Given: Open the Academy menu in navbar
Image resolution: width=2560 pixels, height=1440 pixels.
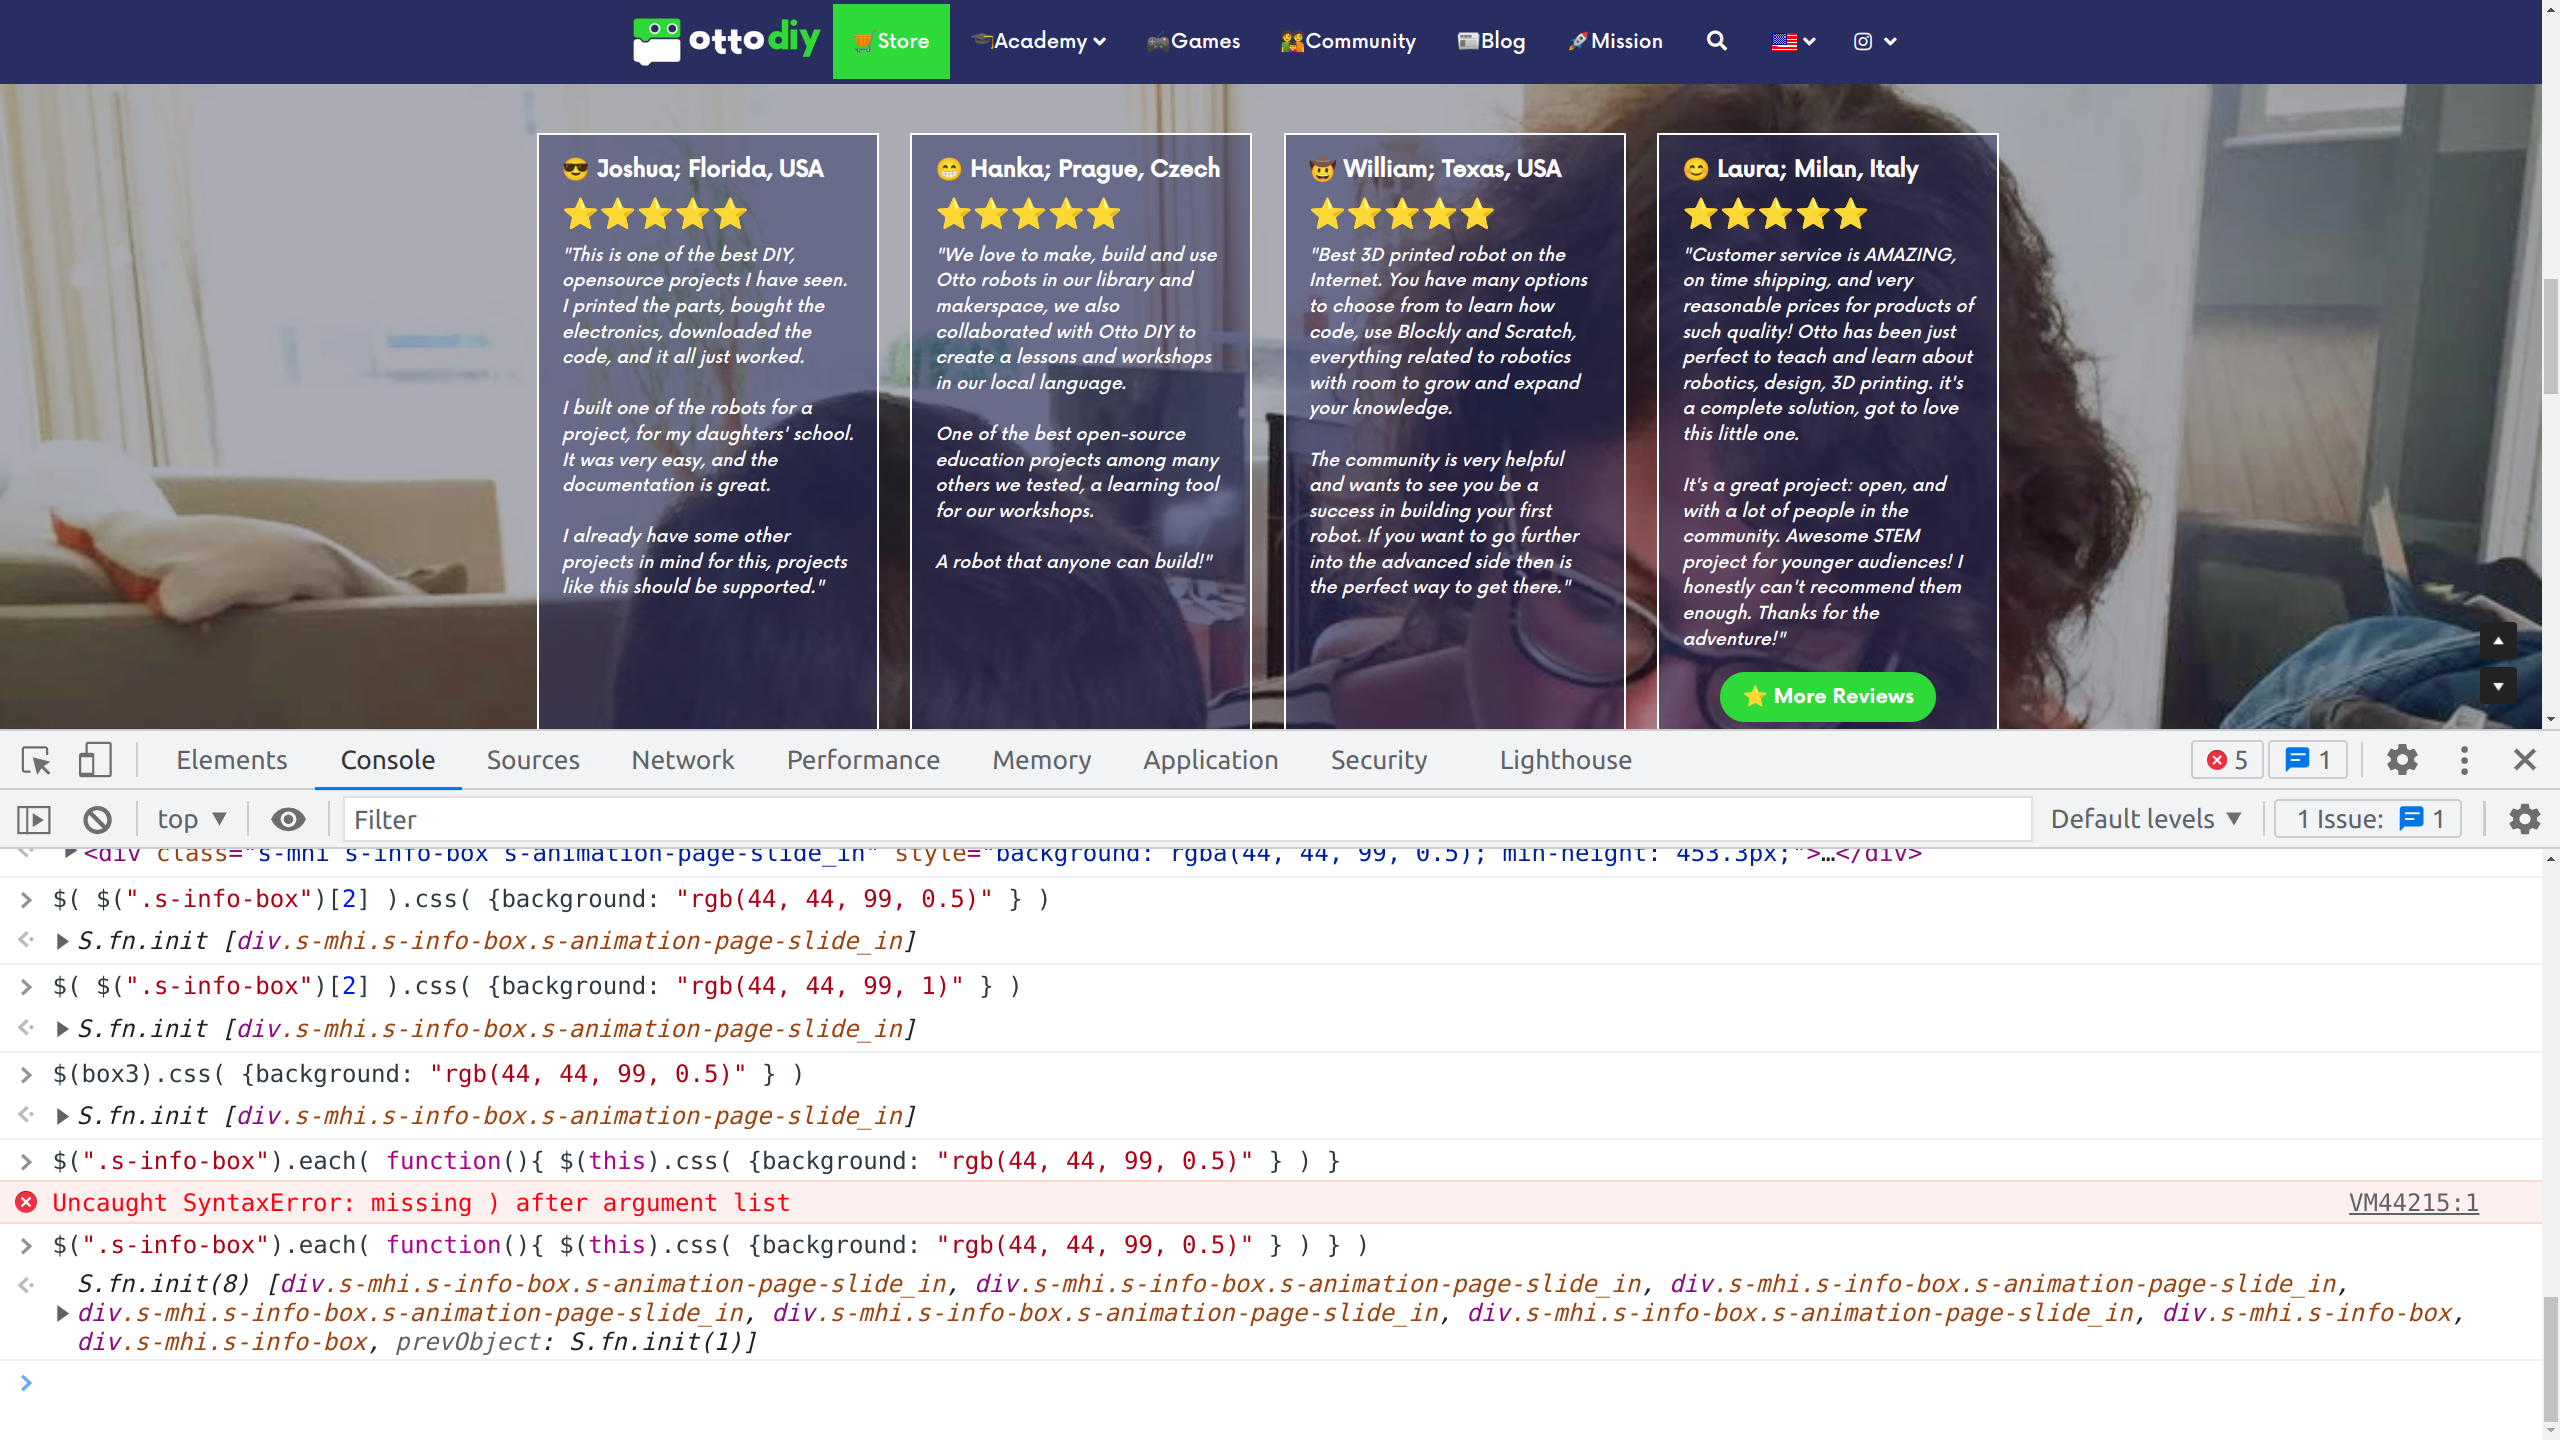Looking at the screenshot, I should pyautogui.click(x=1040, y=41).
